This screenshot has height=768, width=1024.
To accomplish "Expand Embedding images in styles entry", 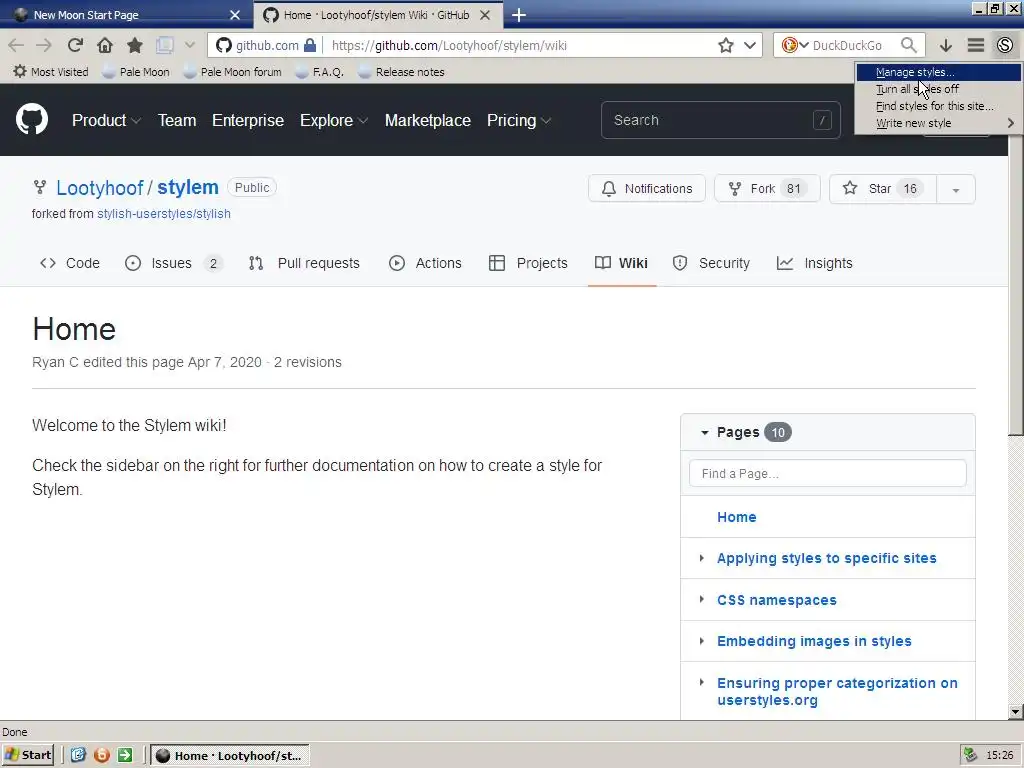I will (701, 641).
